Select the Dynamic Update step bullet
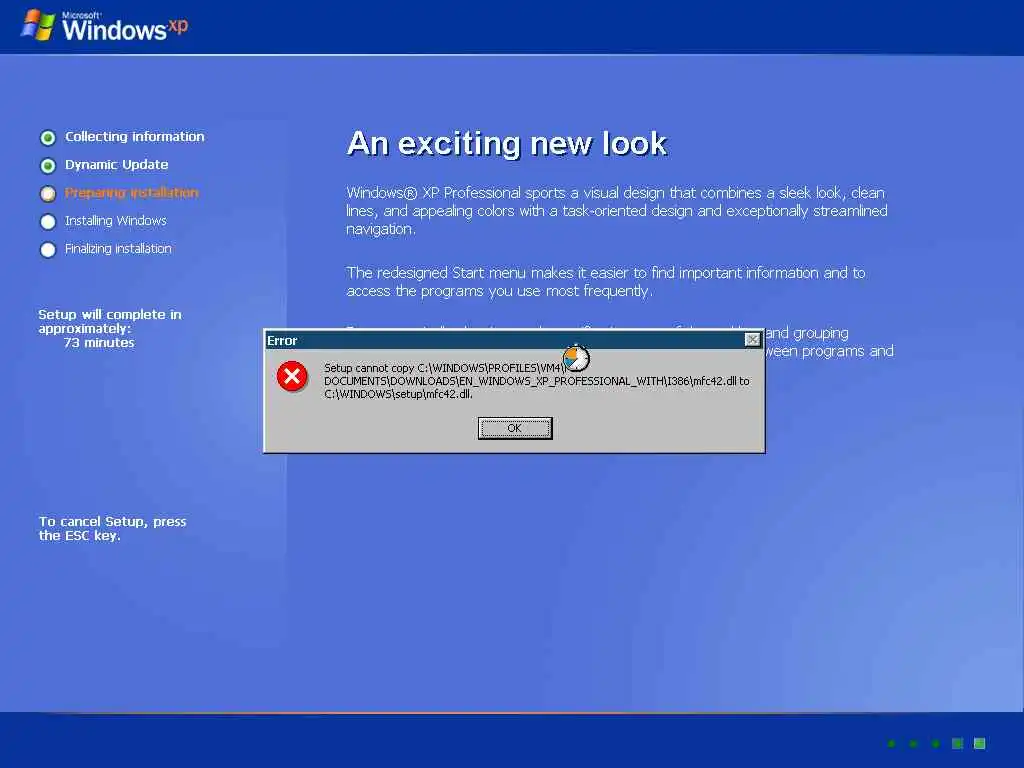 (48, 166)
